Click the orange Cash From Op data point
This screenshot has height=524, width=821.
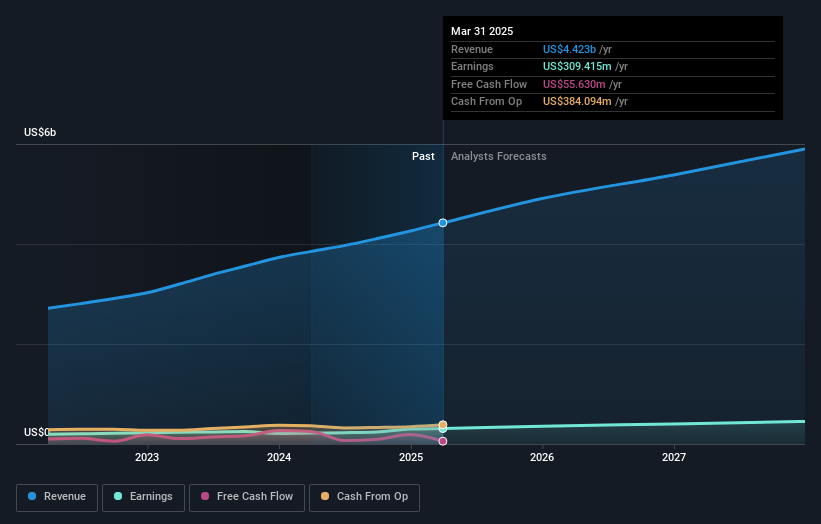[443, 425]
